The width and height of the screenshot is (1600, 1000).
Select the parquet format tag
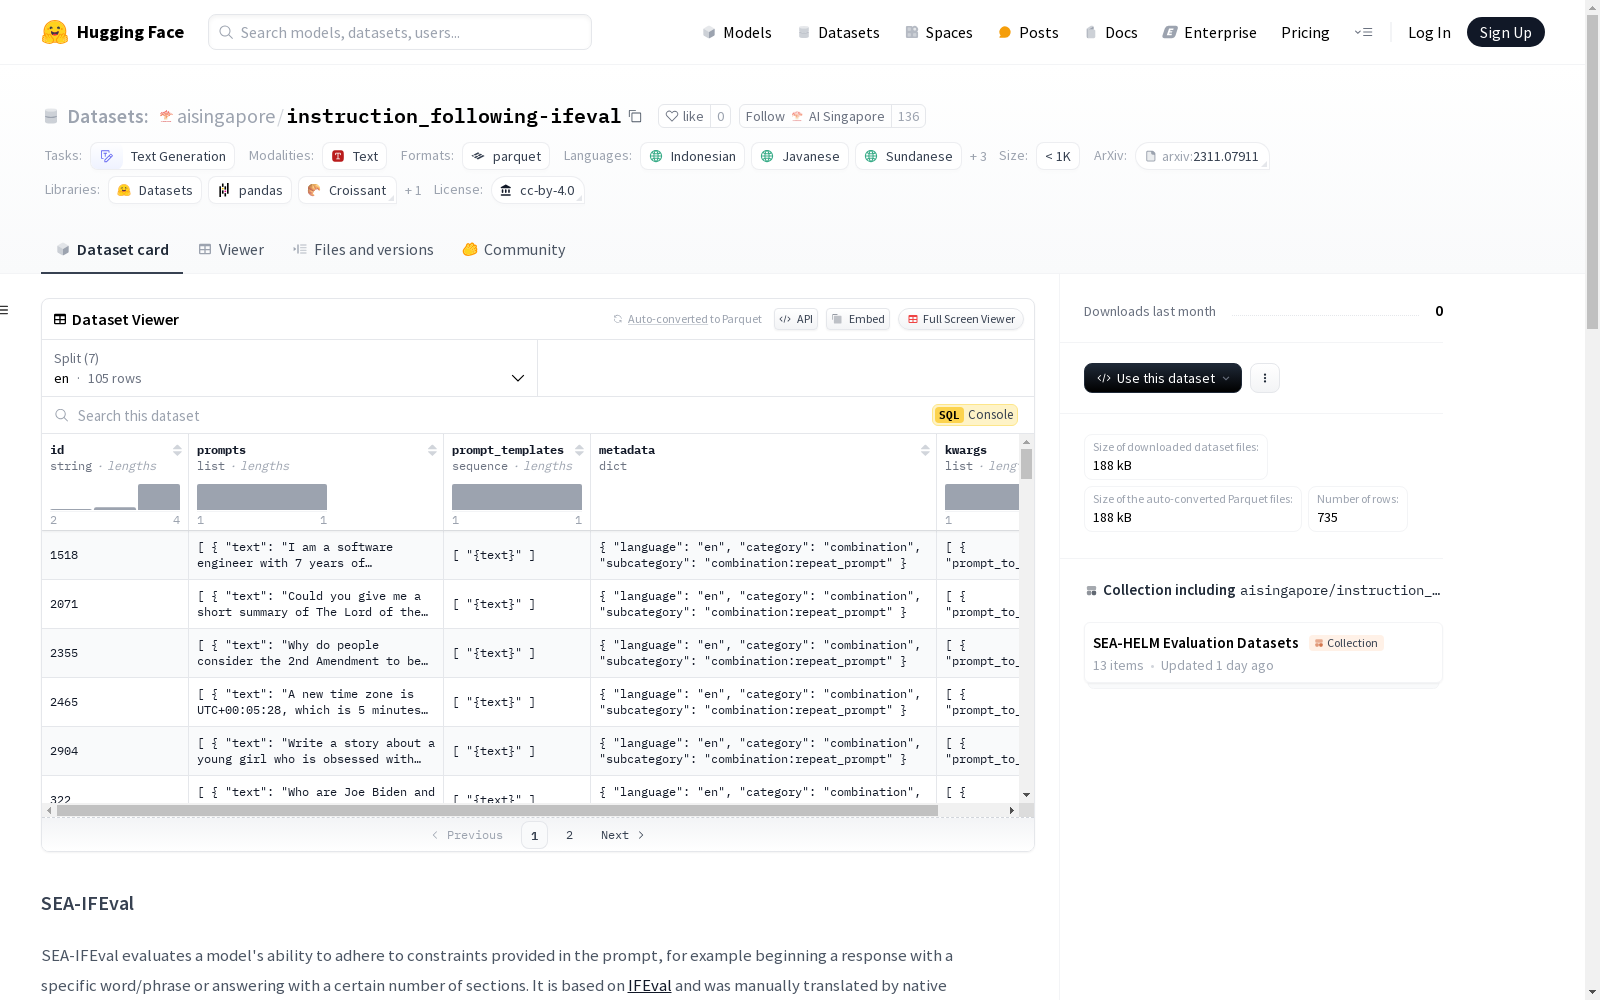tap(506, 156)
